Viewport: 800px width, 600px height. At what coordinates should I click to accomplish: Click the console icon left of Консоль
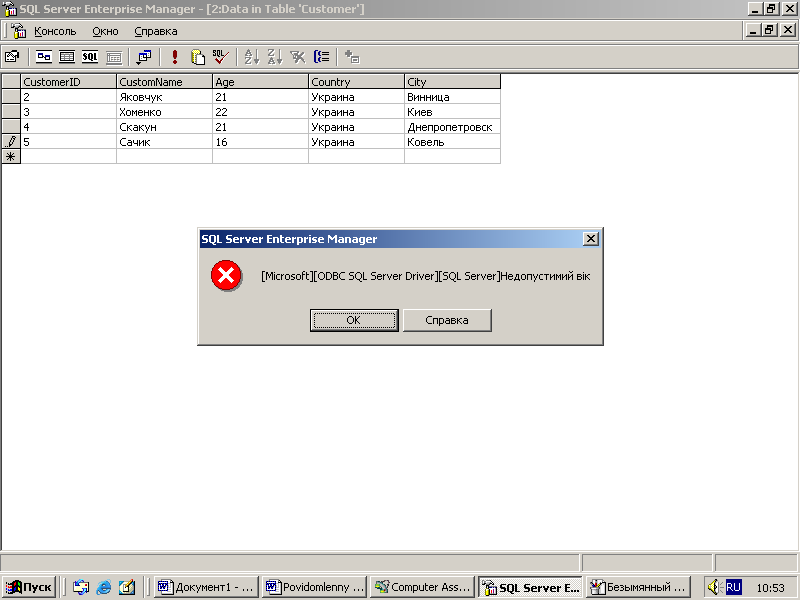18,31
